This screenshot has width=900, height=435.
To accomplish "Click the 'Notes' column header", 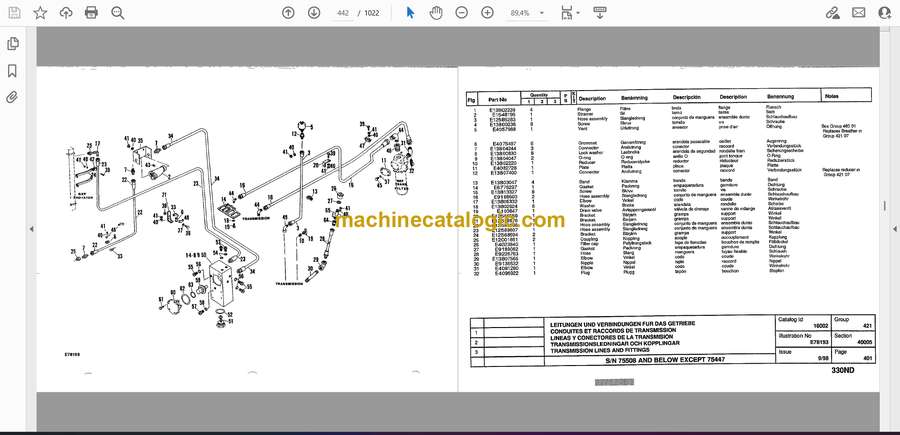I will (x=833, y=96).
